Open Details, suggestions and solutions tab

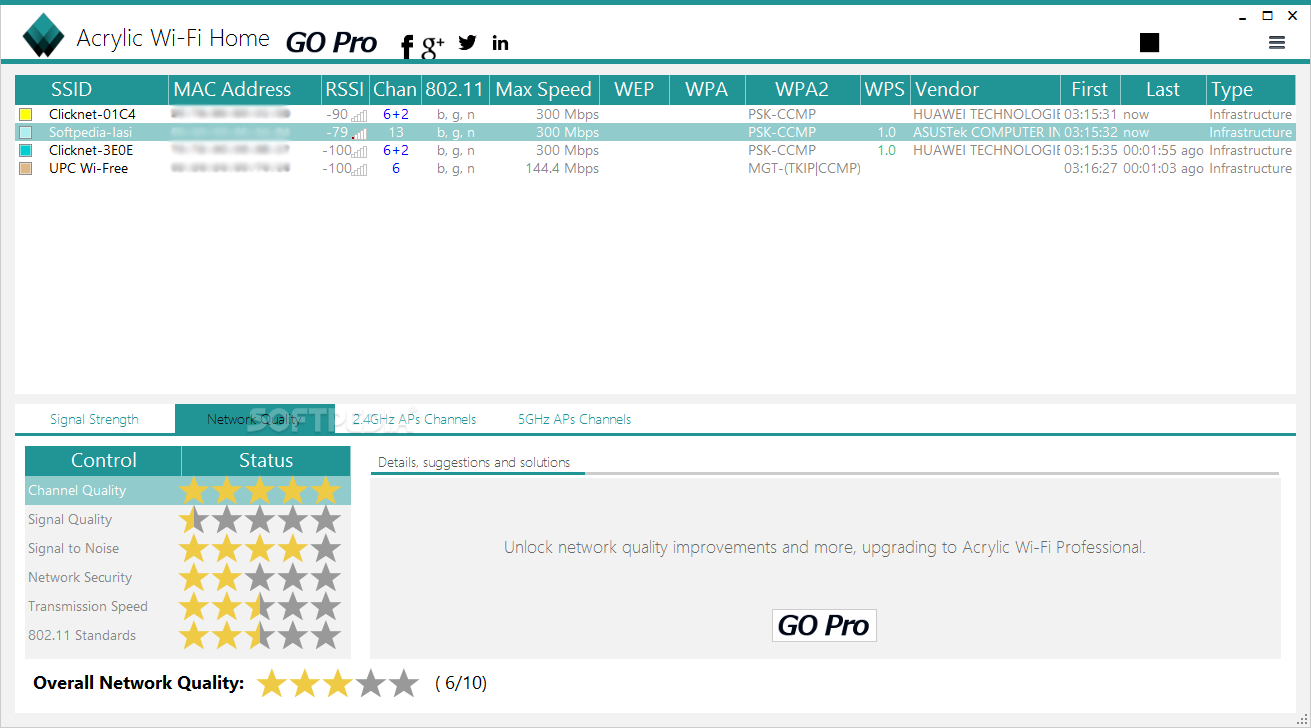(474, 462)
